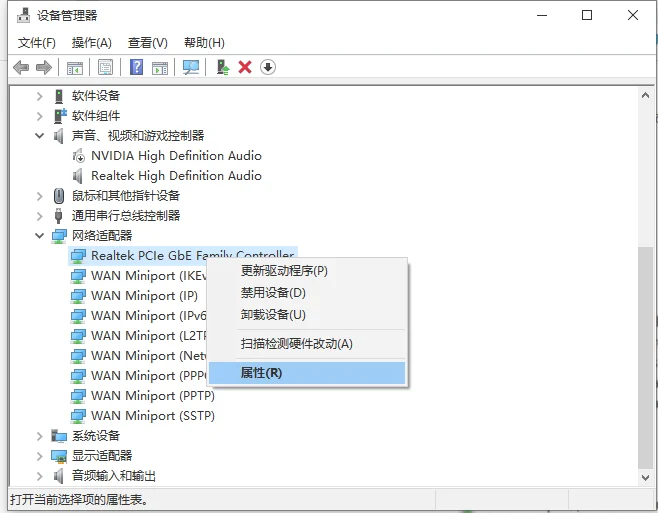Image resolution: width=658 pixels, height=513 pixels.
Task: Select WAN Miniport (SSTP) adapter
Action: pyautogui.click(x=152, y=416)
